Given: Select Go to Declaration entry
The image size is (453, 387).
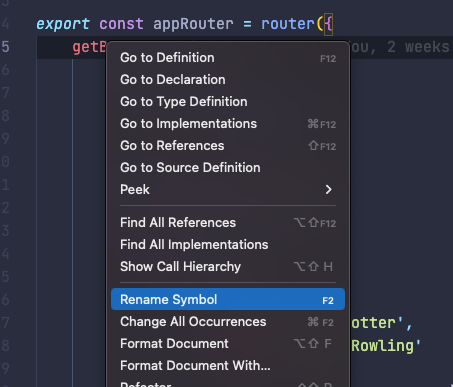Looking at the screenshot, I should click(x=228, y=80).
